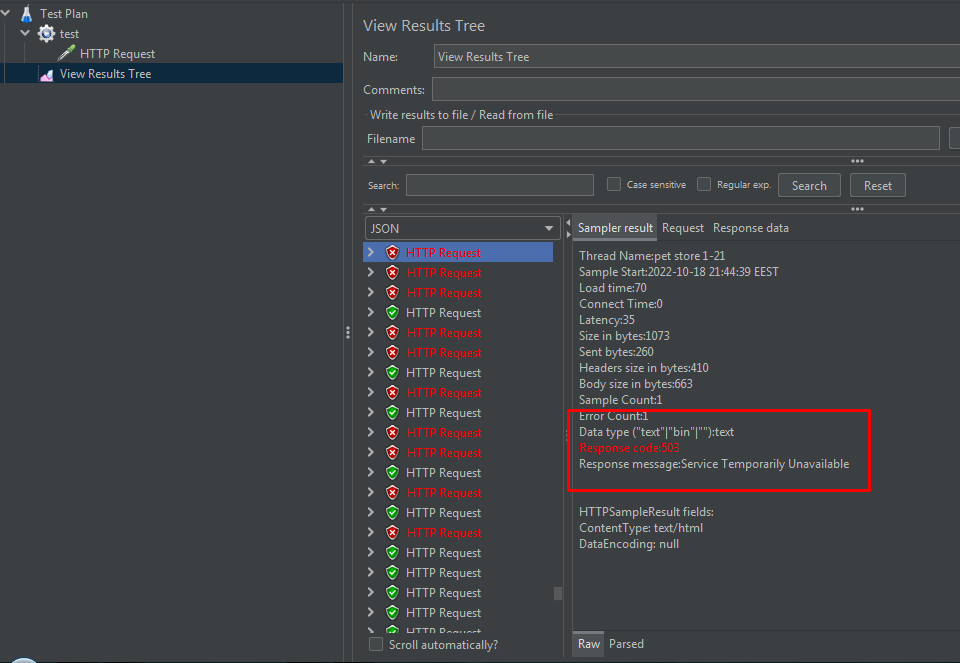
Task: Switch to the Request tab
Action: (x=683, y=228)
